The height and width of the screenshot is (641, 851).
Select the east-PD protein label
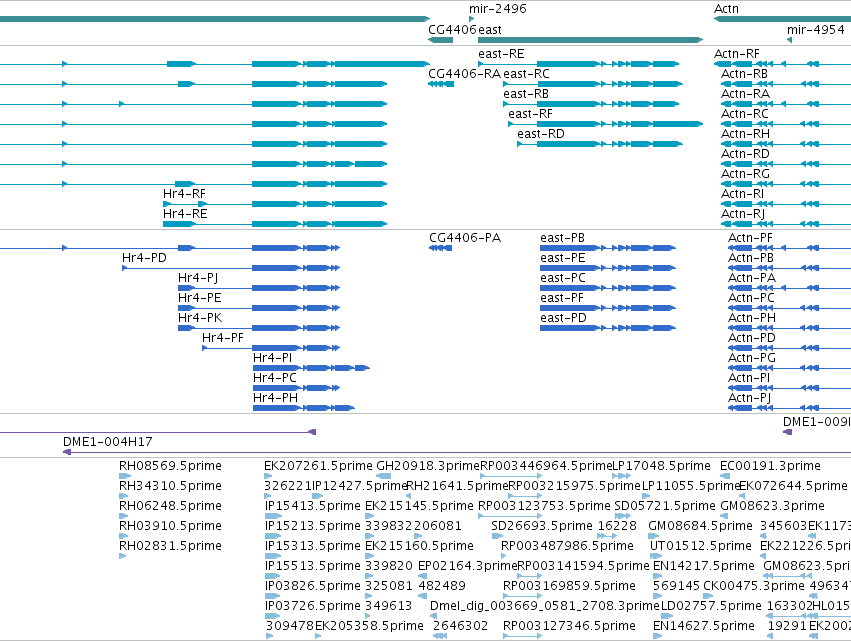coord(563,319)
